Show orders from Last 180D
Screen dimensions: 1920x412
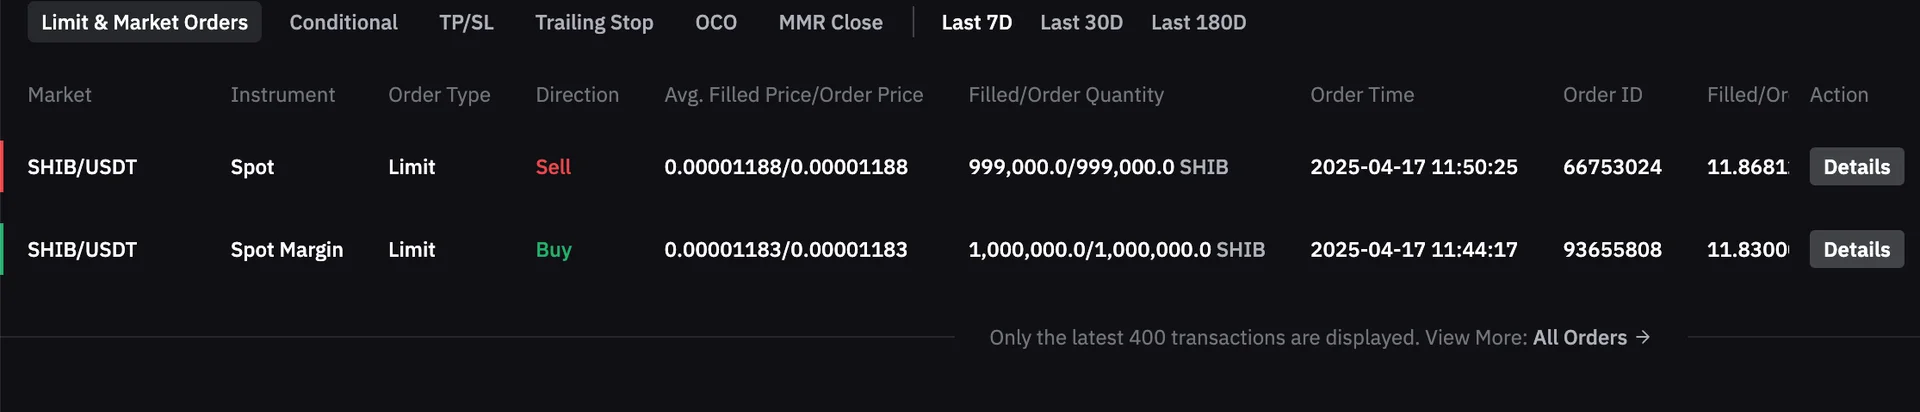[x=1198, y=22]
